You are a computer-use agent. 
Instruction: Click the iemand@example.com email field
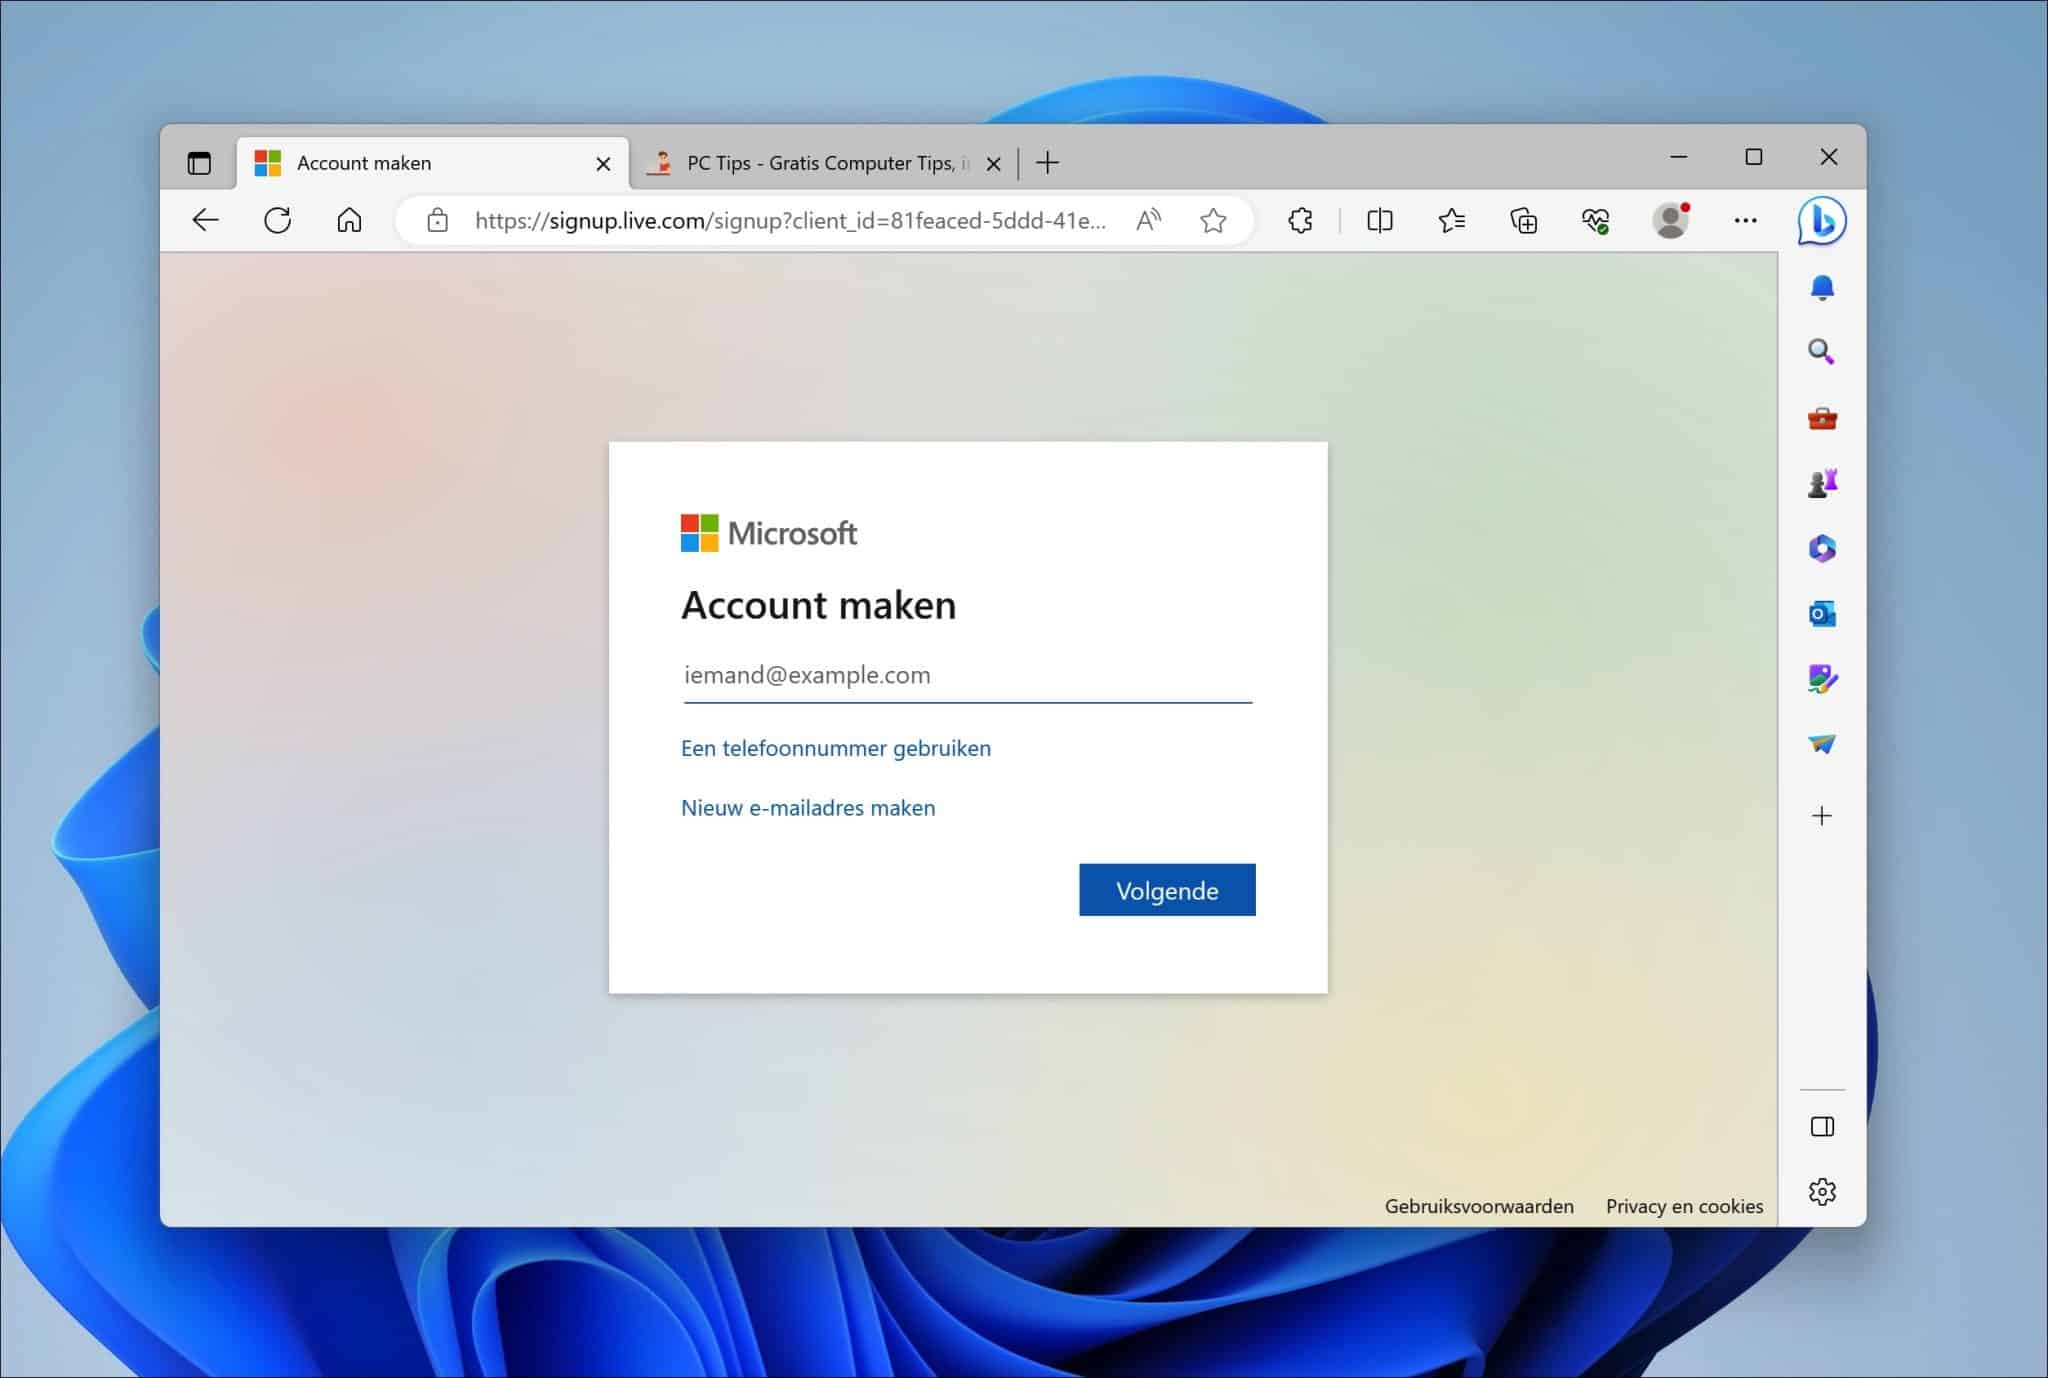[967, 675]
